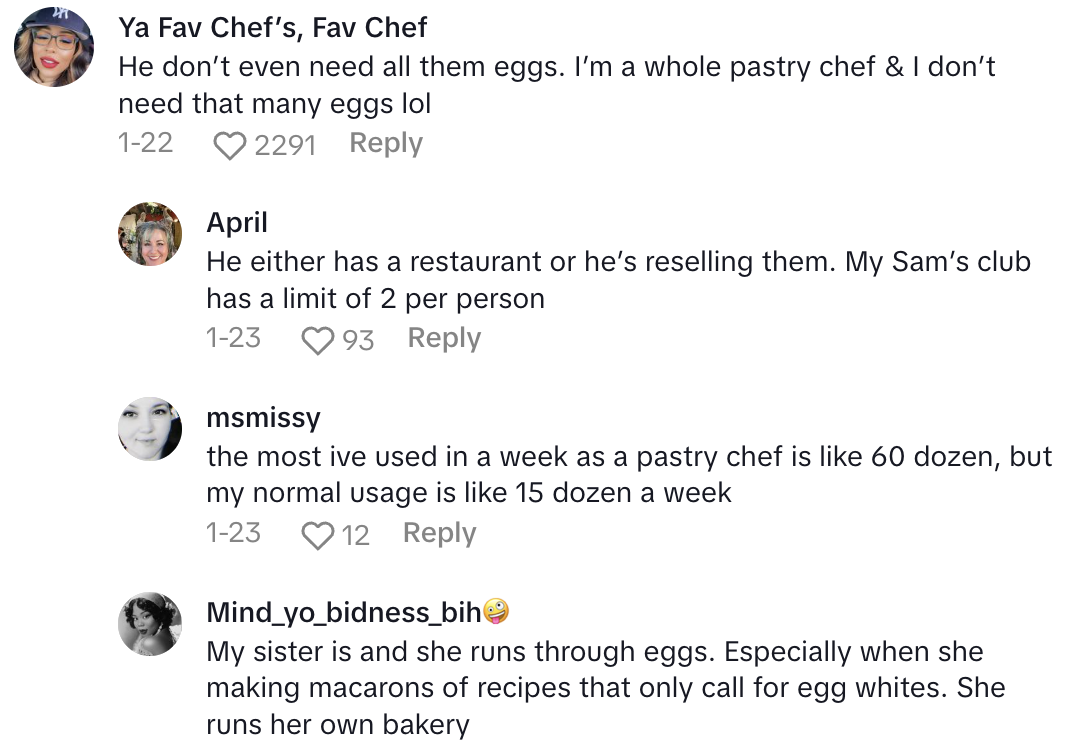This screenshot has height=746, width=1078.
Task: Click the 2291 likes count
Action: pyautogui.click(x=285, y=146)
